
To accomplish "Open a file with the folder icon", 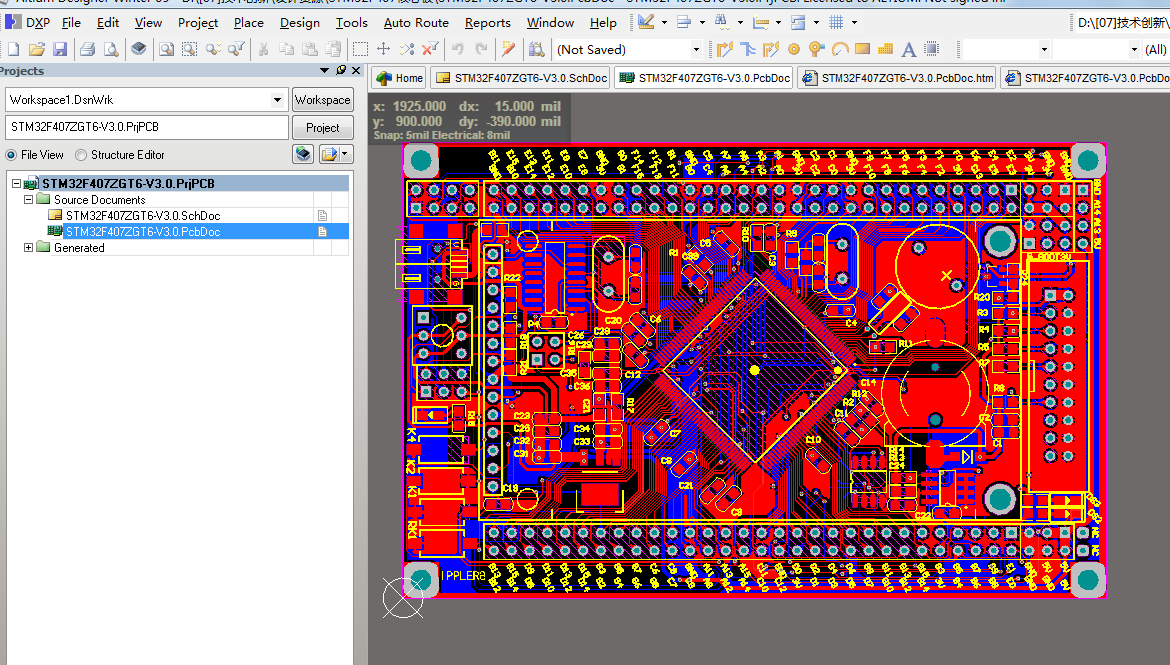I will (37, 49).
